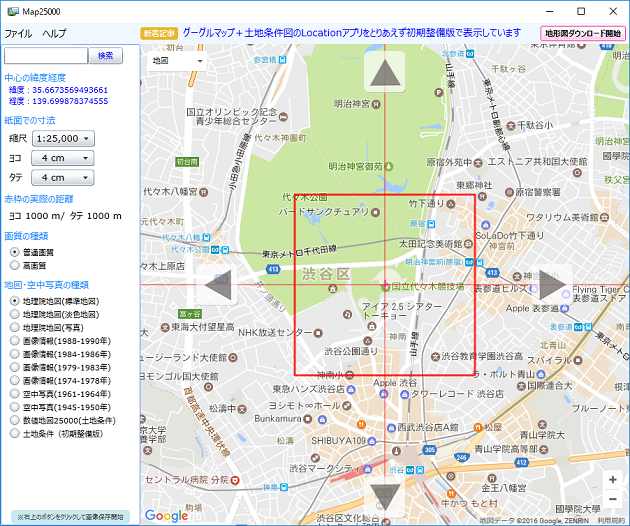Click the スパイラル place marker

579,360
